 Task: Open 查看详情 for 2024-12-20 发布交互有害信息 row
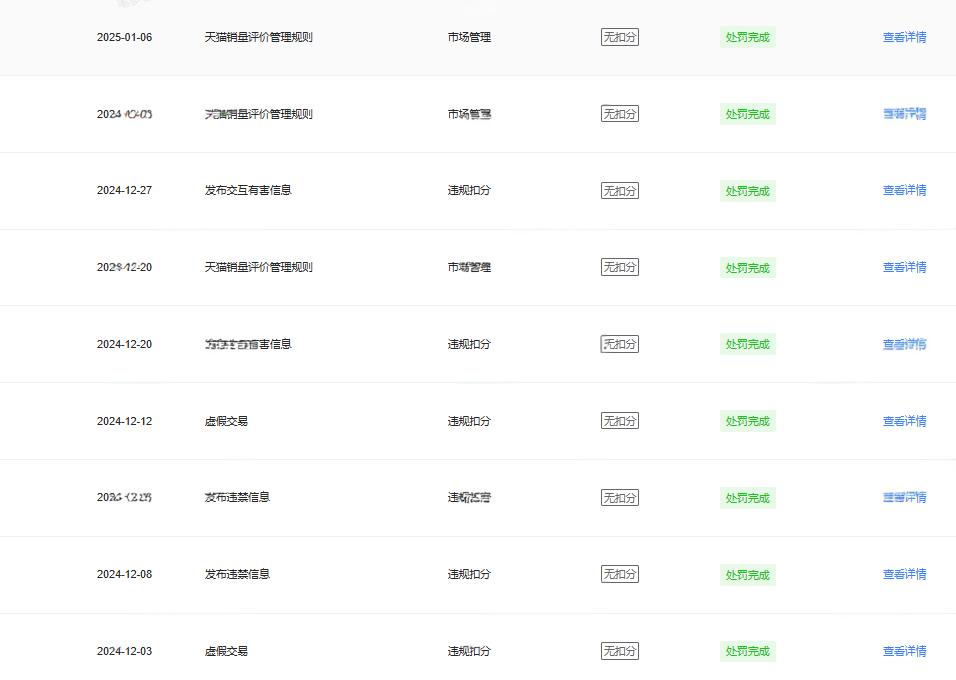click(904, 344)
